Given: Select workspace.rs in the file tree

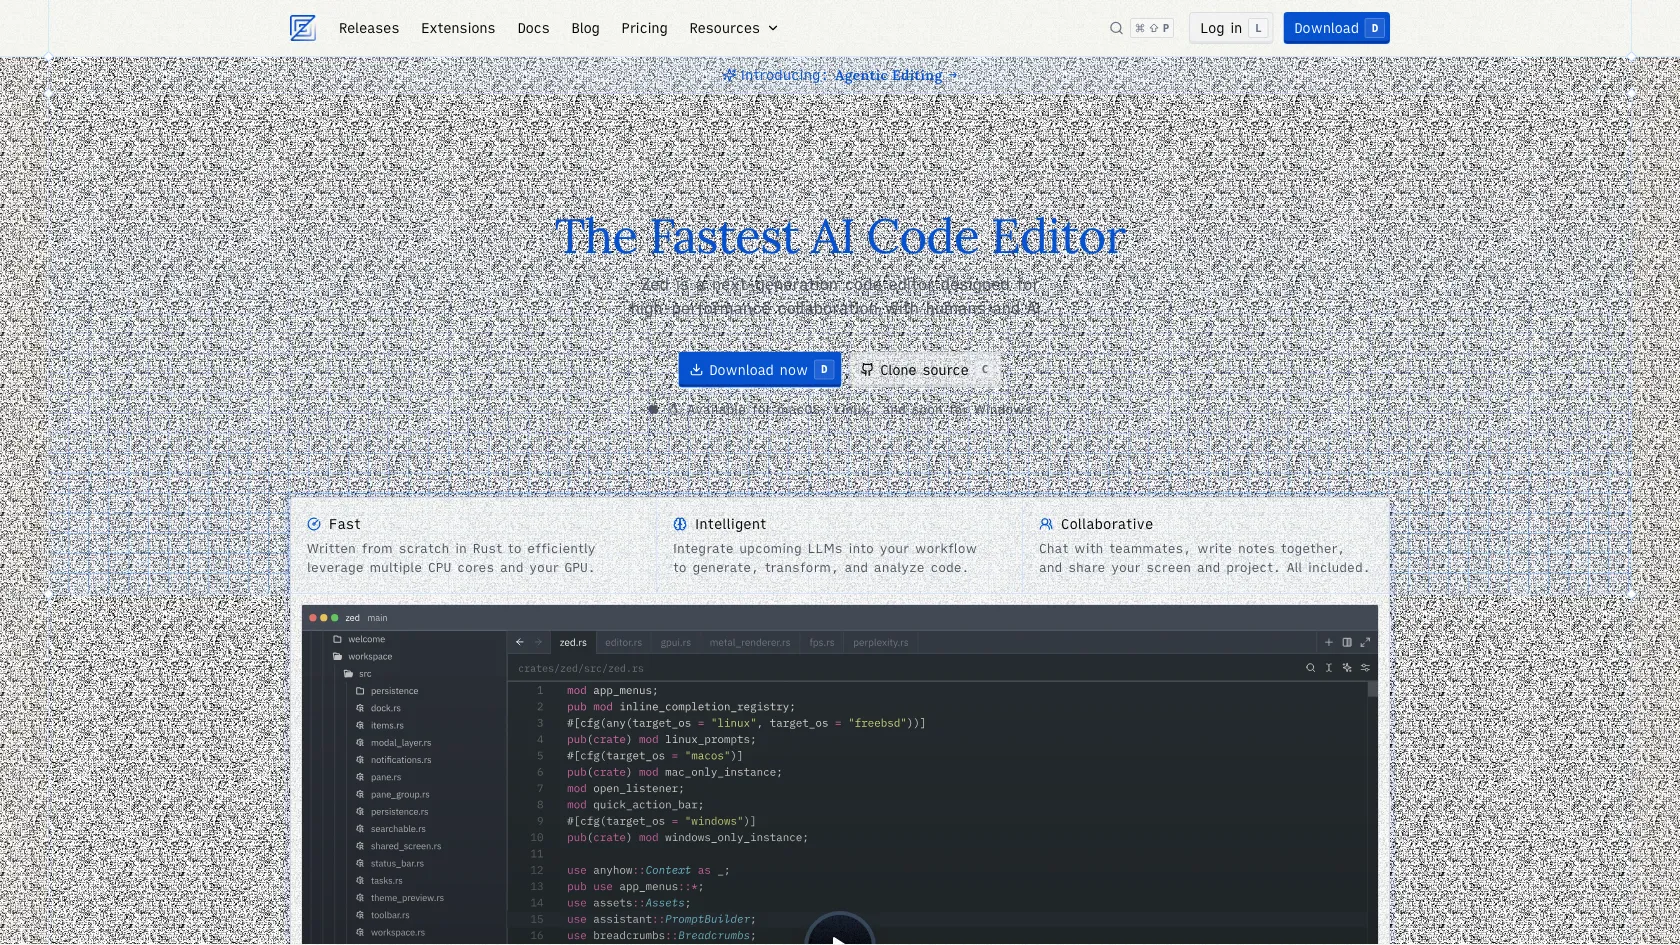Looking at the screenshot, I should (398, 932).
